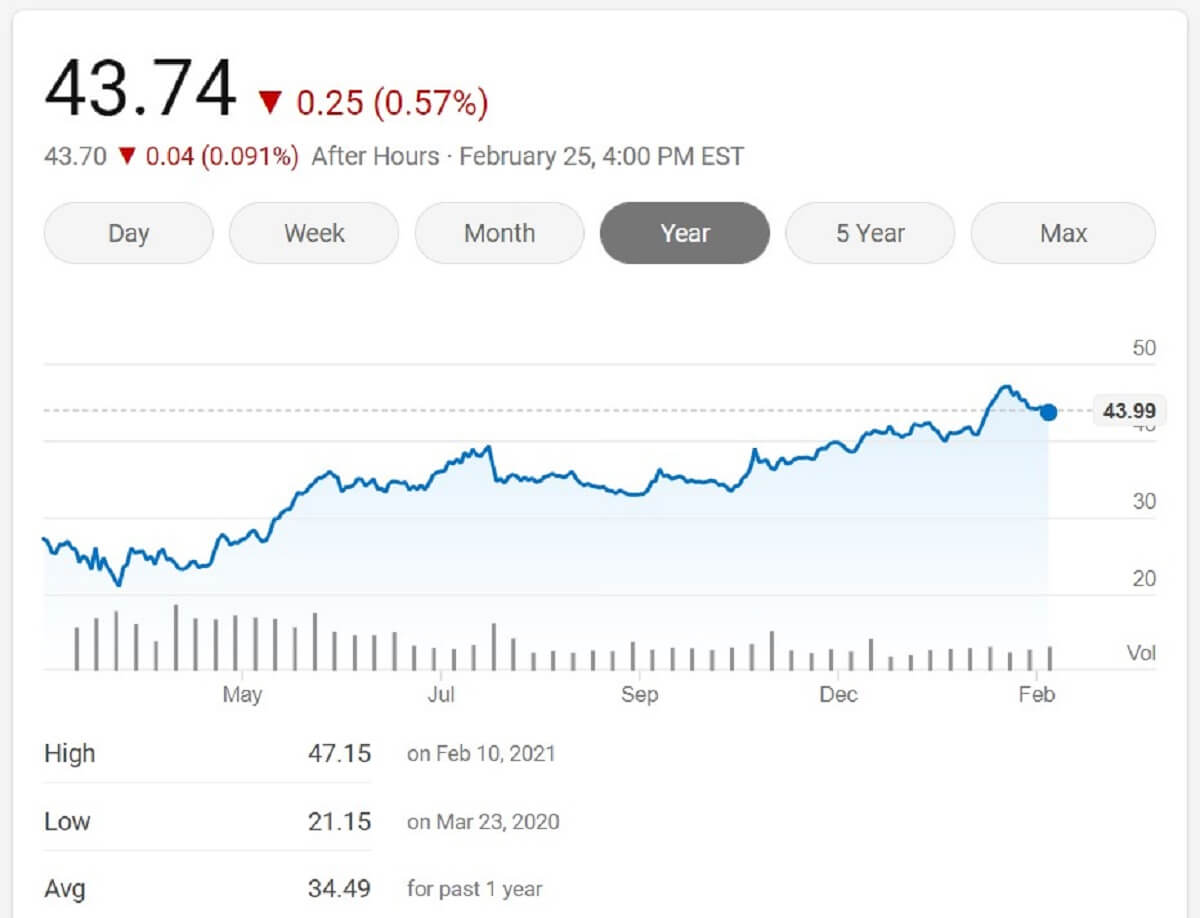
Task: Show the 5 Year chart range
Action: 870,233
